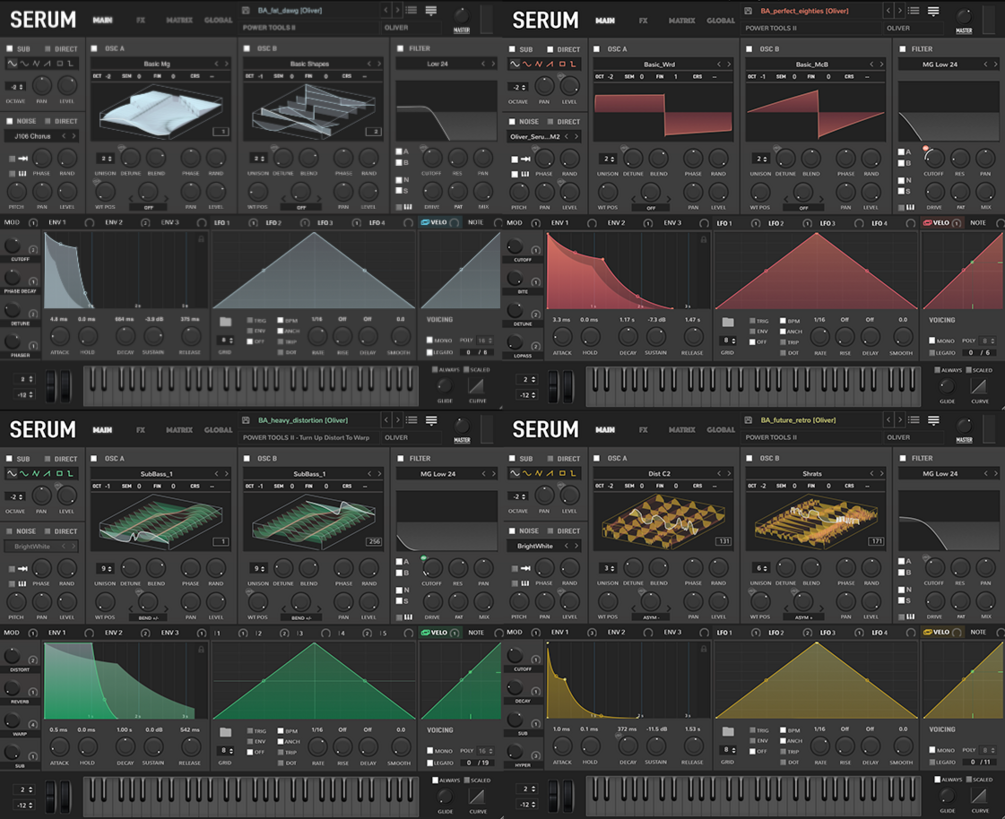Open the hamburger menu icon in BA_heavy_distortion

[431, 420]
